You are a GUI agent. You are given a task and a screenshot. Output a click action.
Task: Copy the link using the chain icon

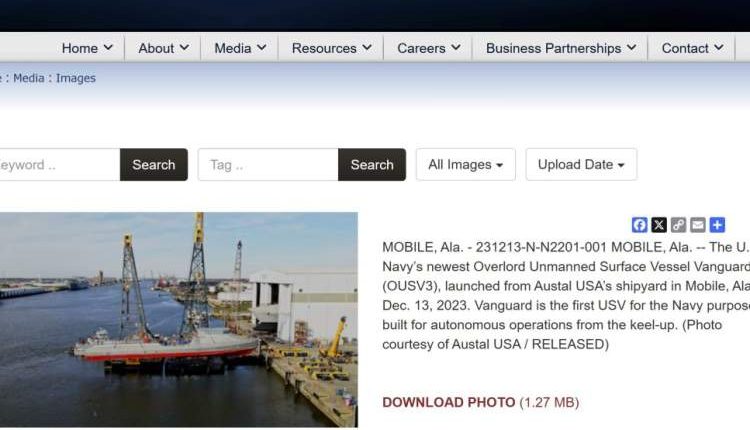click(x=678, y=225)
